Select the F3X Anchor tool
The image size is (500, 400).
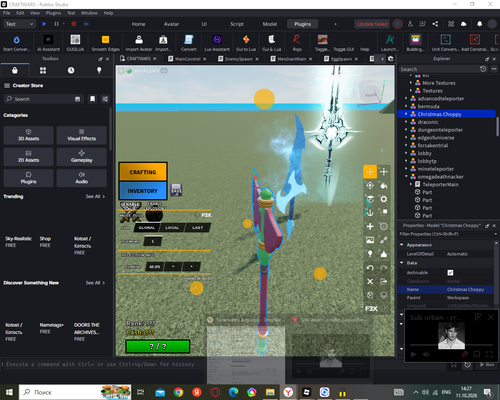coord(370,213)
